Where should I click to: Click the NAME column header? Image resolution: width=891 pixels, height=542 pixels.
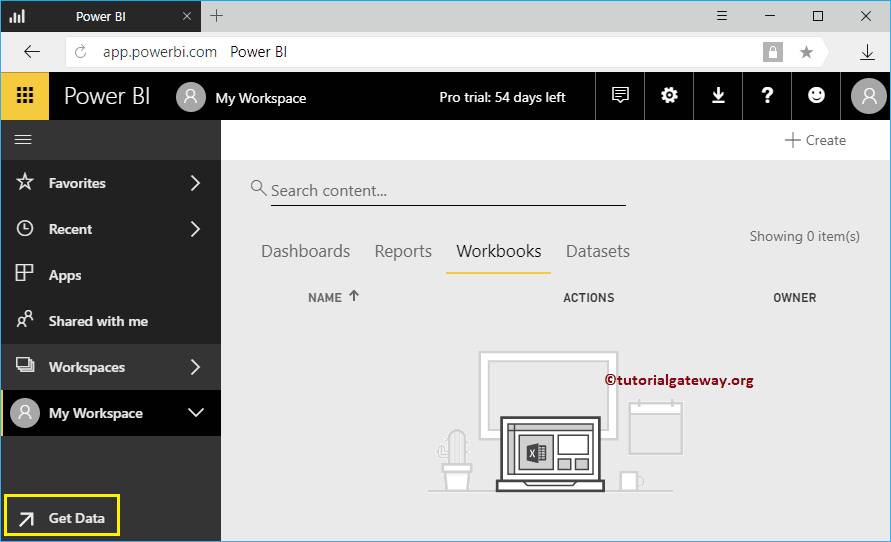tap(325, 298)
